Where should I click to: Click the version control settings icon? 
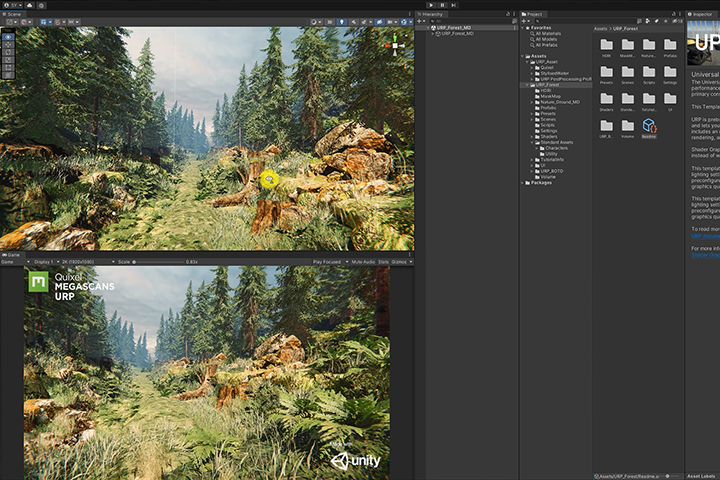pyautogui.click(x=41, y=6)
